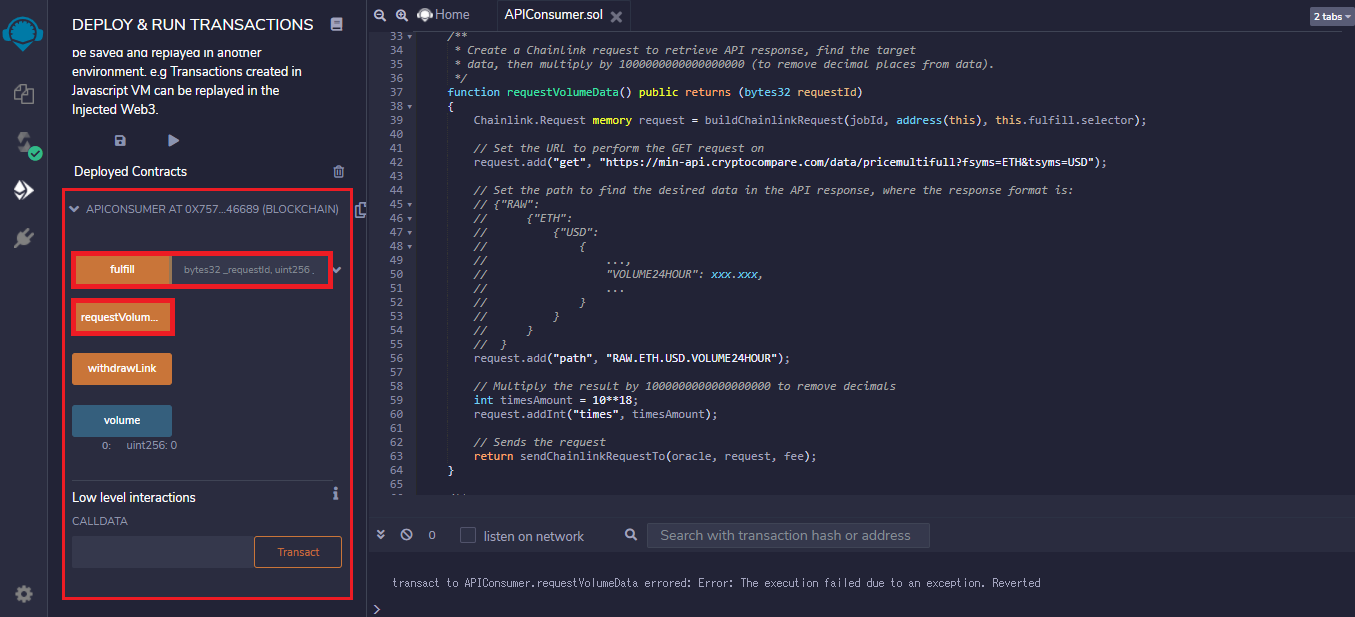1355x617 pixels.
Task: Click the 'Low level interactions' label
Action: click(134, 497)
